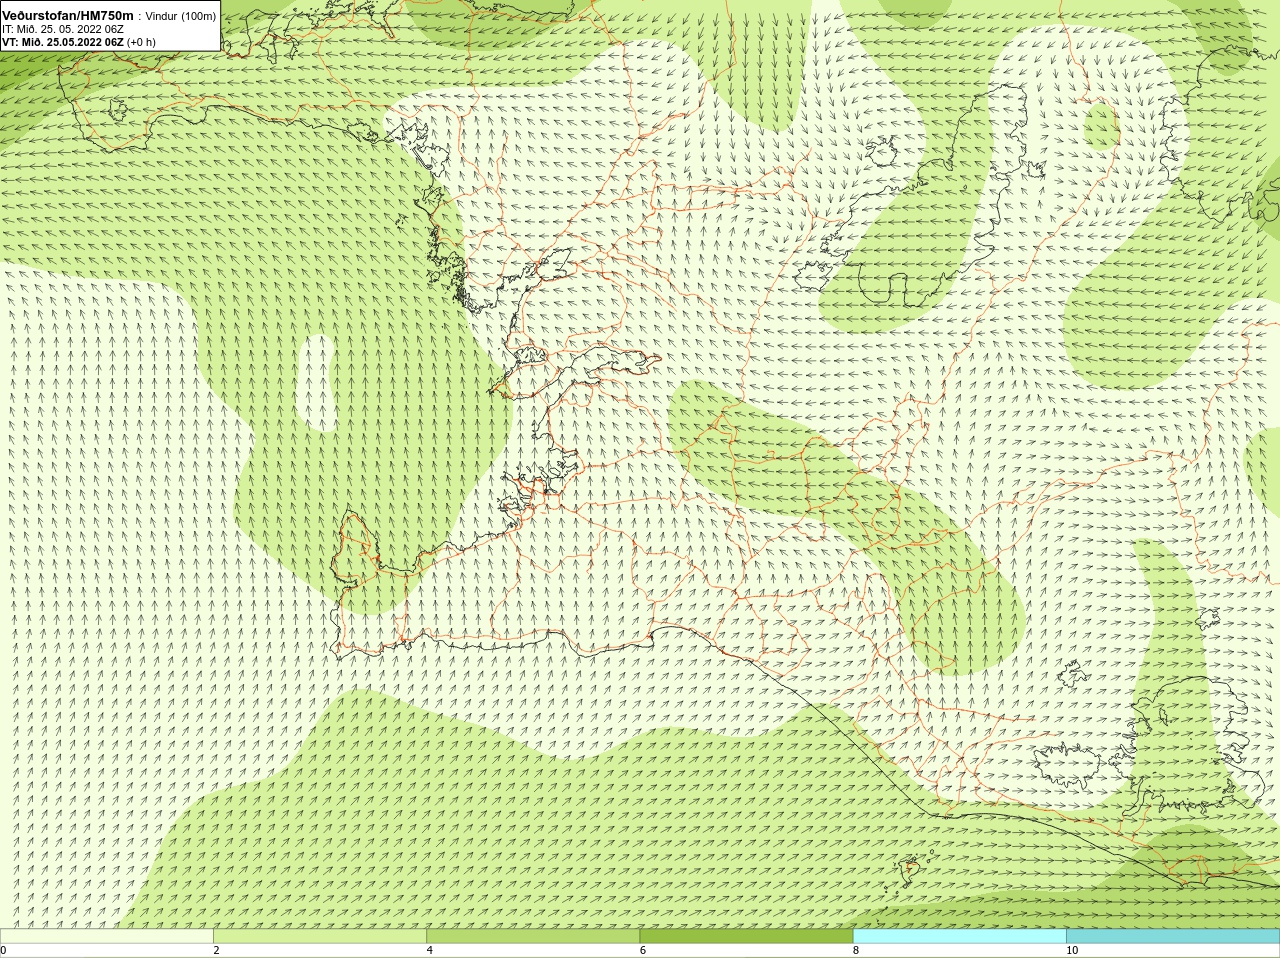1280x958 pixels.
Task: Select the medium green 4–6 legend color band
Action: tap(533, 936)
